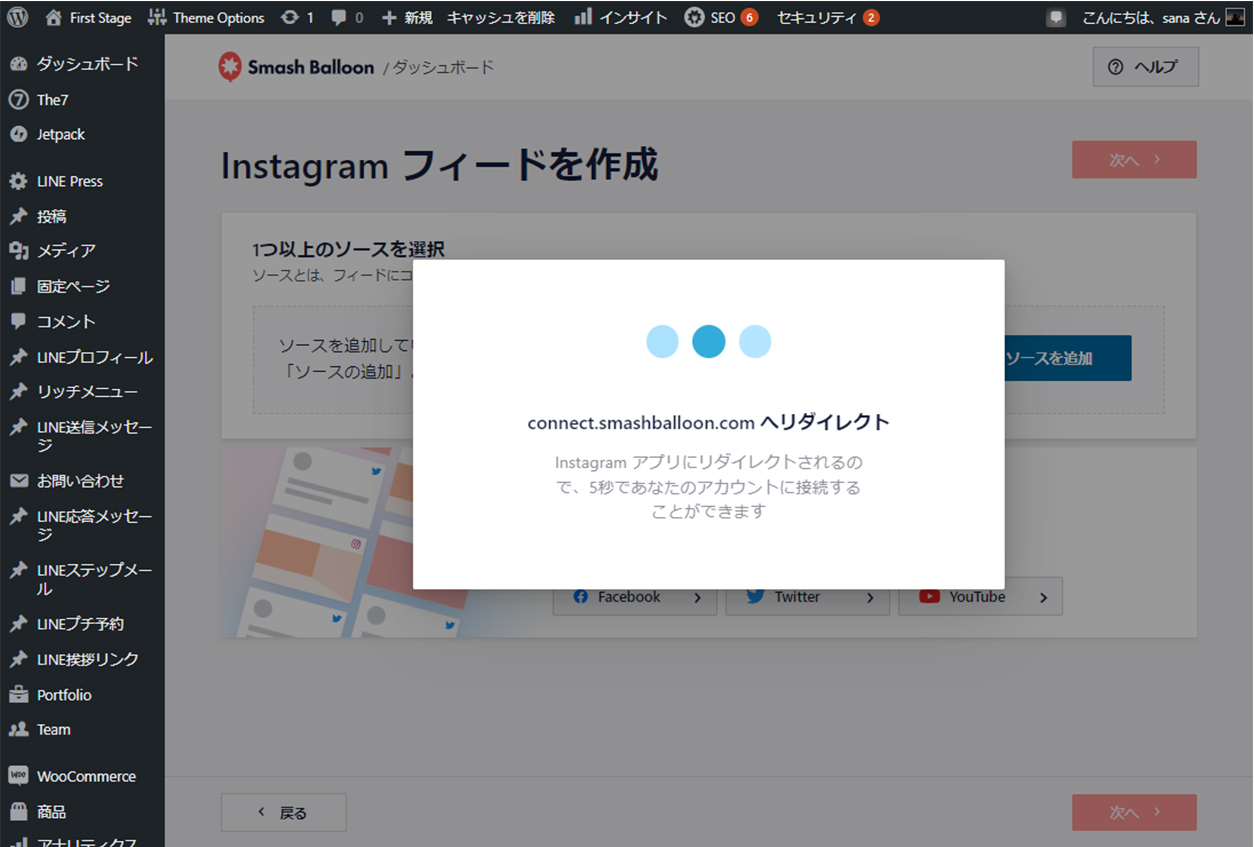Image resolution: width=1254 pixels, height=847 pixels.
Task: Click the ヘルプ help button
Action: [x=1144, y=67]
